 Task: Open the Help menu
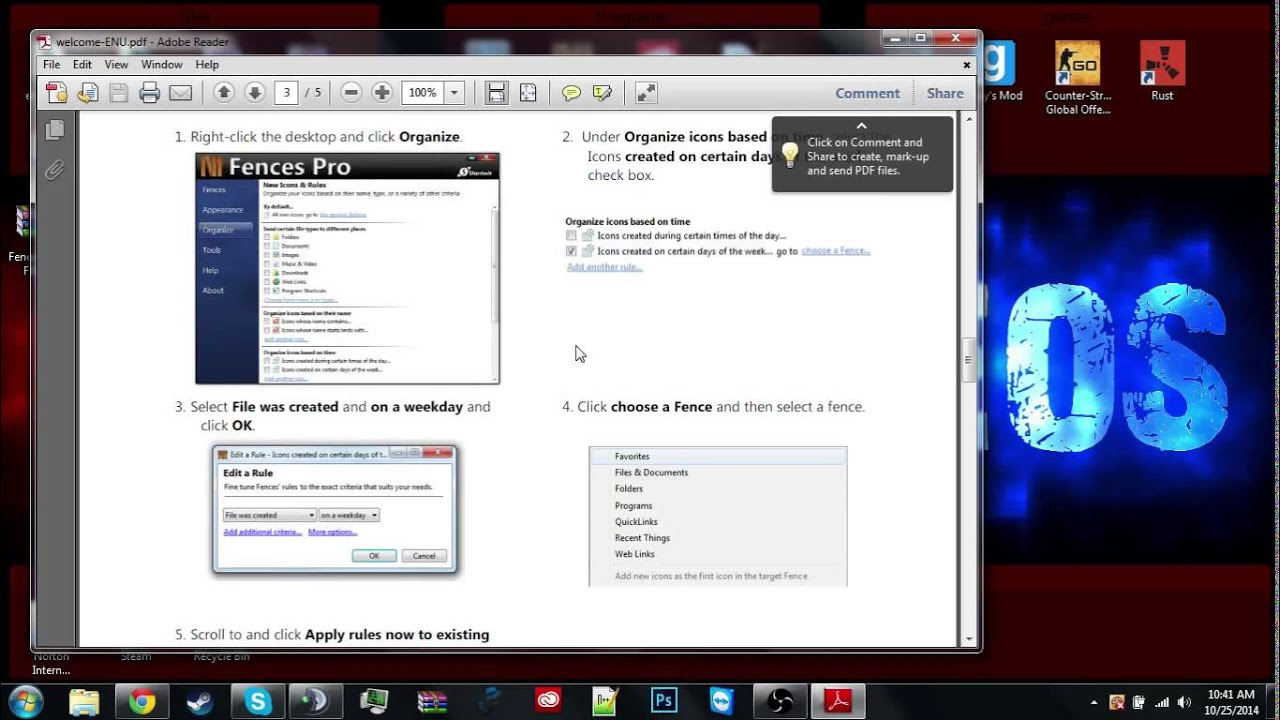click(207, 64)
